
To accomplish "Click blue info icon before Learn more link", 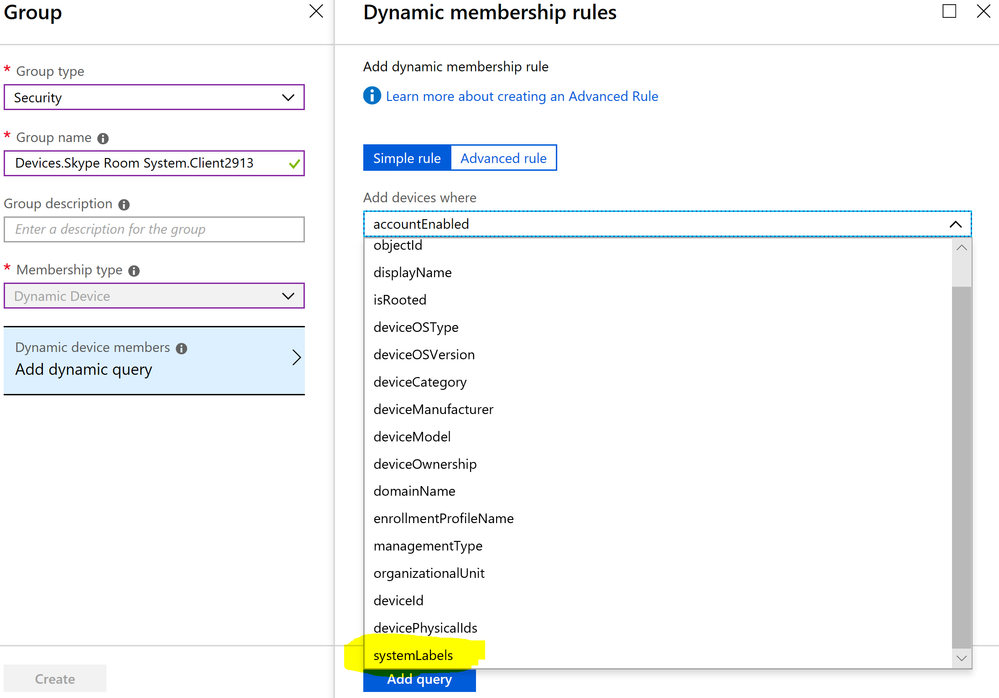I will point(372,96).
